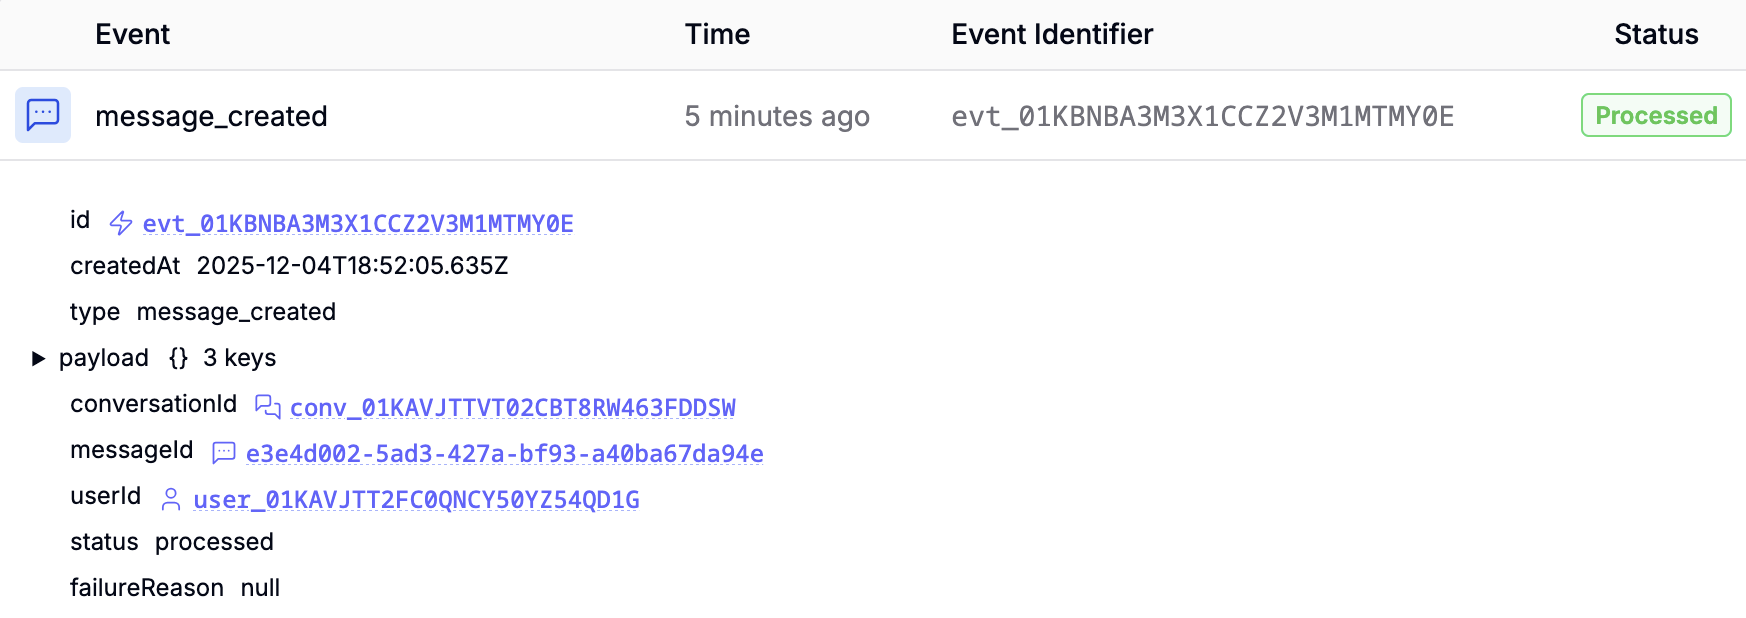Viewport: 1746px width, 618px height.
Task: Click the messageId UUID link e3e4d002
Action: coord(505,453)
